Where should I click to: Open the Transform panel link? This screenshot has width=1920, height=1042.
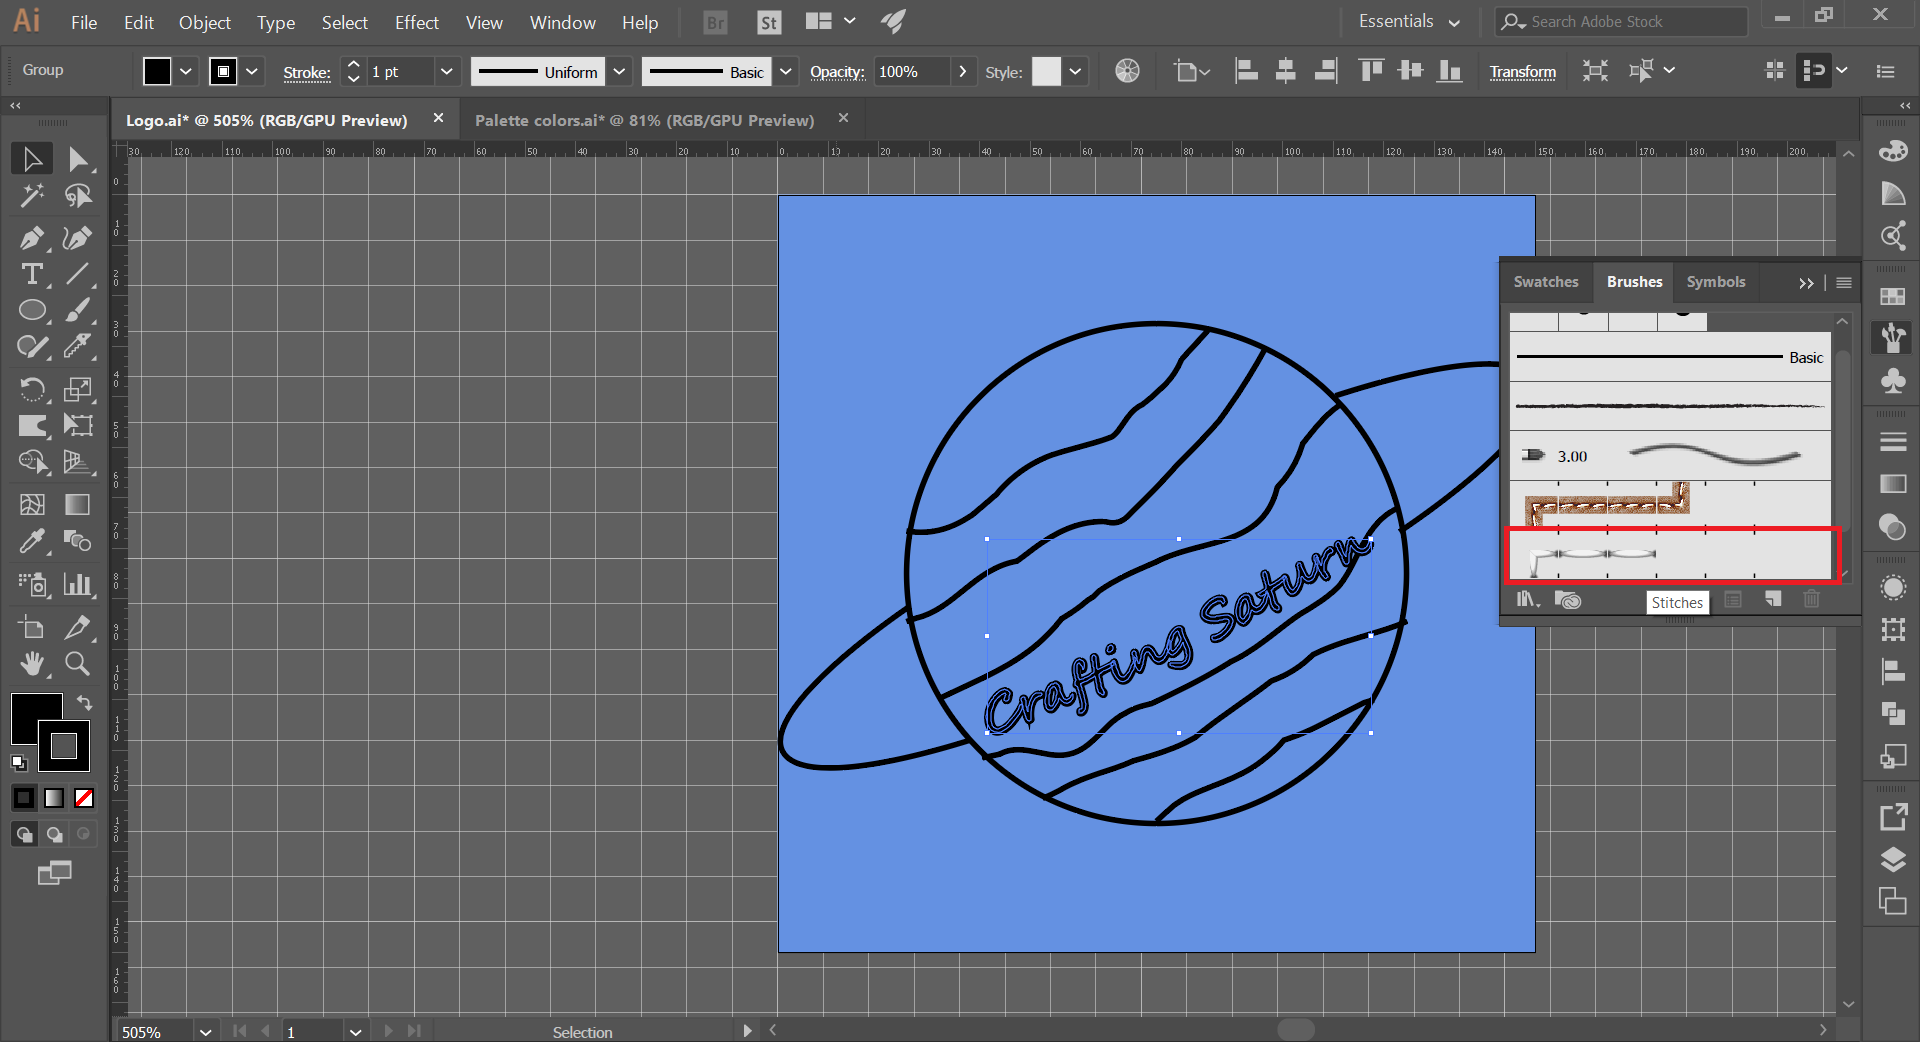pos(1522,72)
